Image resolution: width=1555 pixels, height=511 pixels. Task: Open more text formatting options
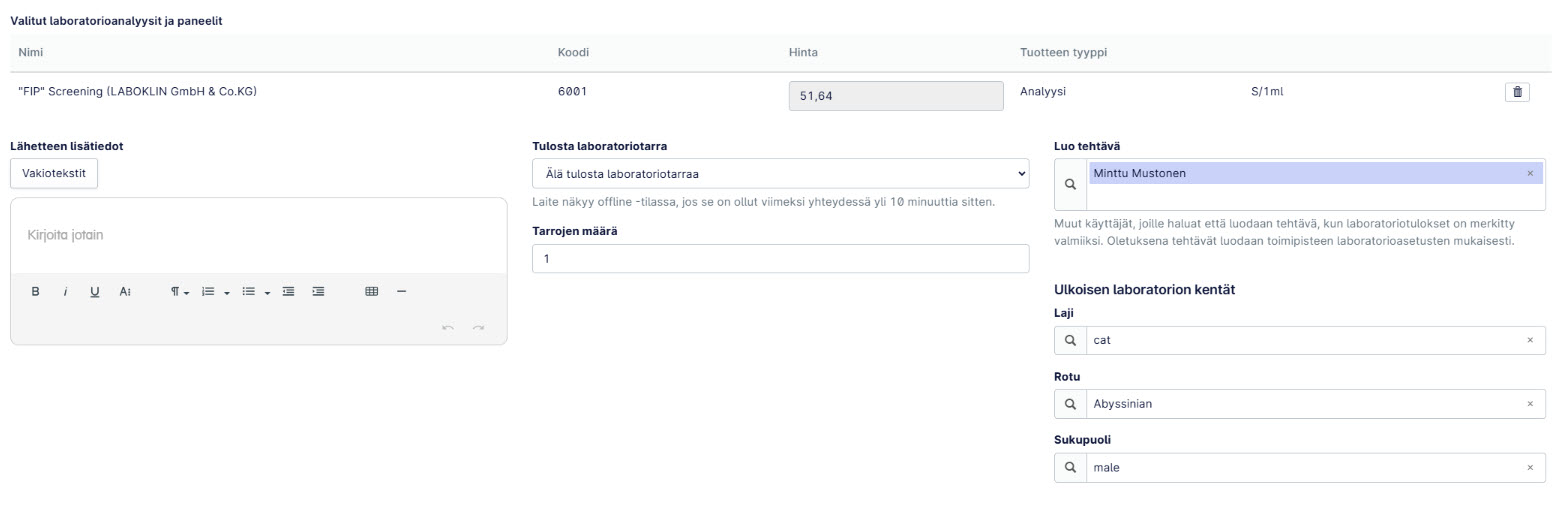click(125, 292)
